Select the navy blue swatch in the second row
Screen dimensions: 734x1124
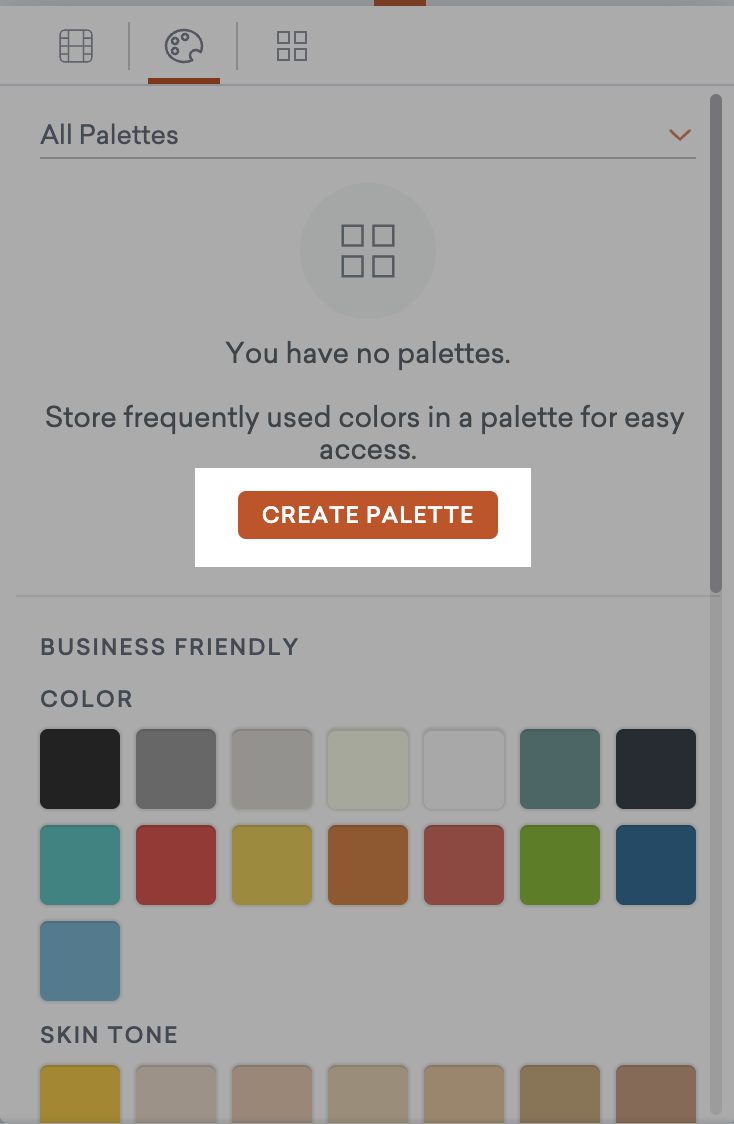point(655,864)
